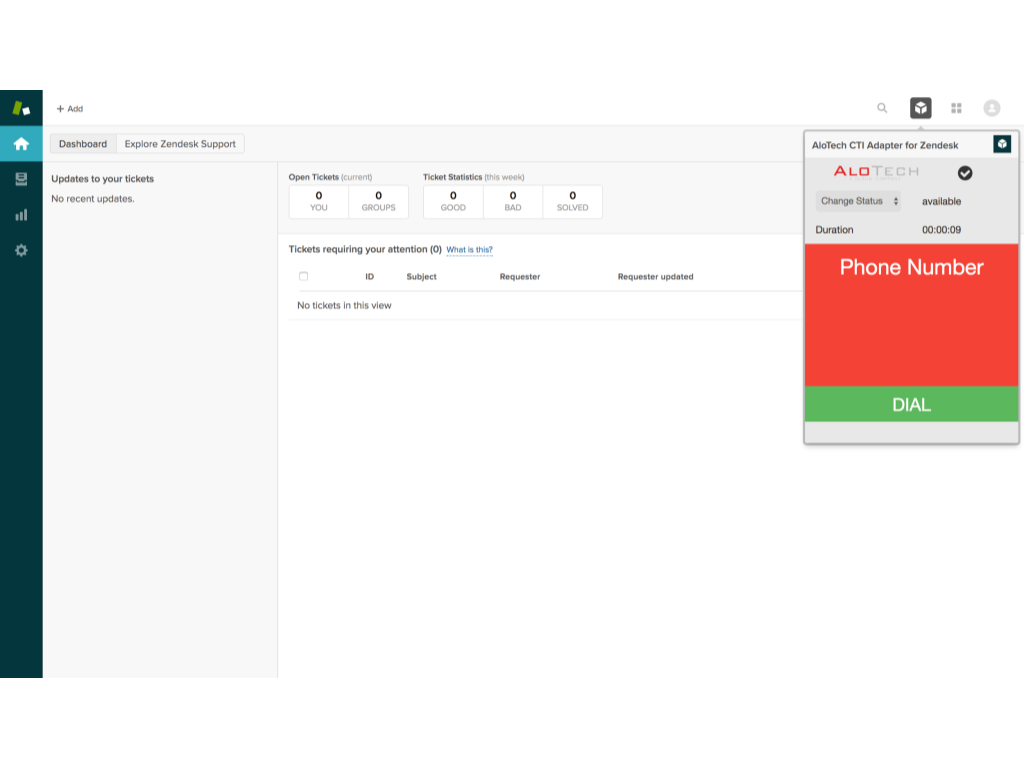Open the Home dashboard sidebar icon
1024x768 pixels.
click(x=21, y=144)
